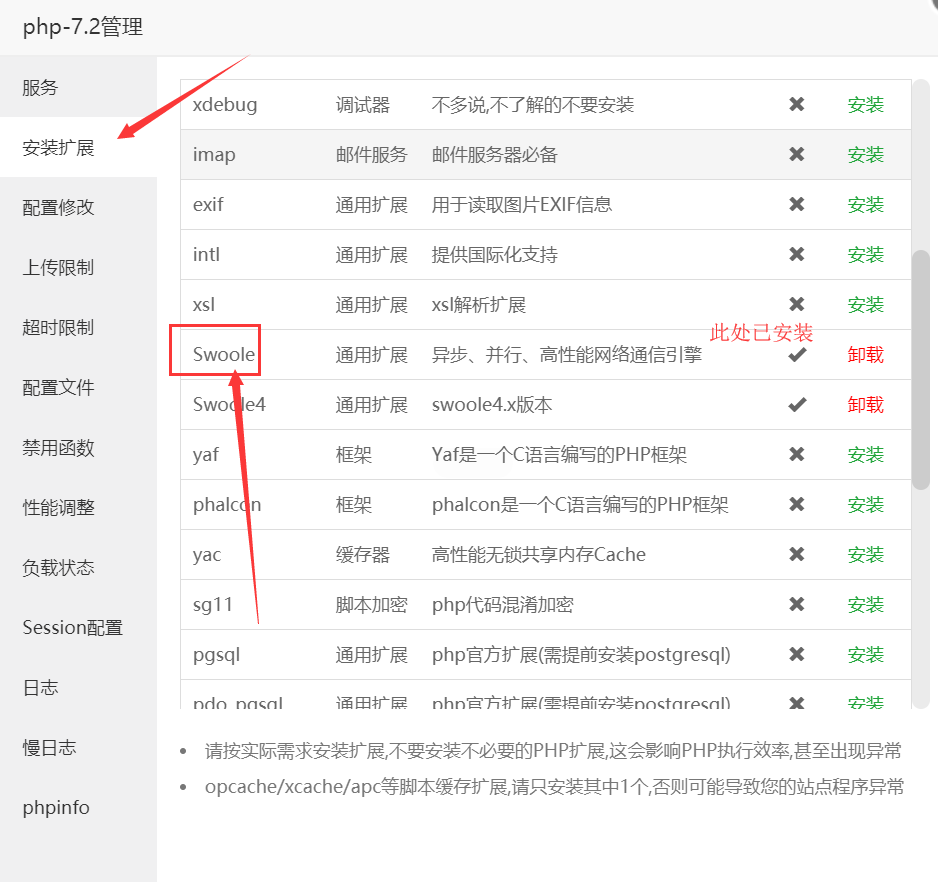
Task: Click the yac extension name
Action: tap(206, 555)
